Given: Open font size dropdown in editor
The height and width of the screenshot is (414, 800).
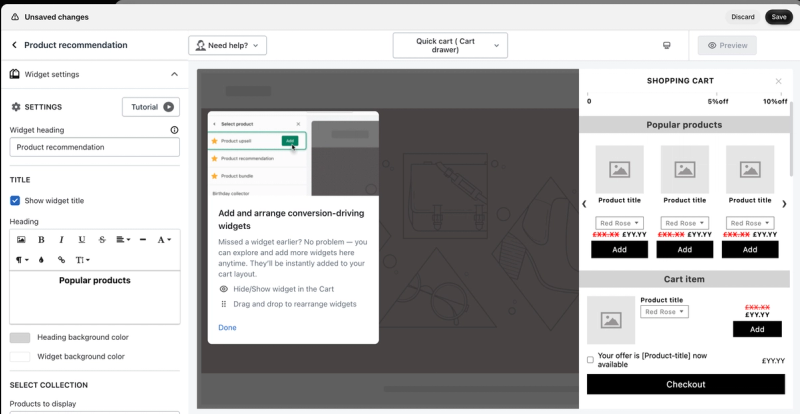Looking at the screenshot, I should click(83, 260).
